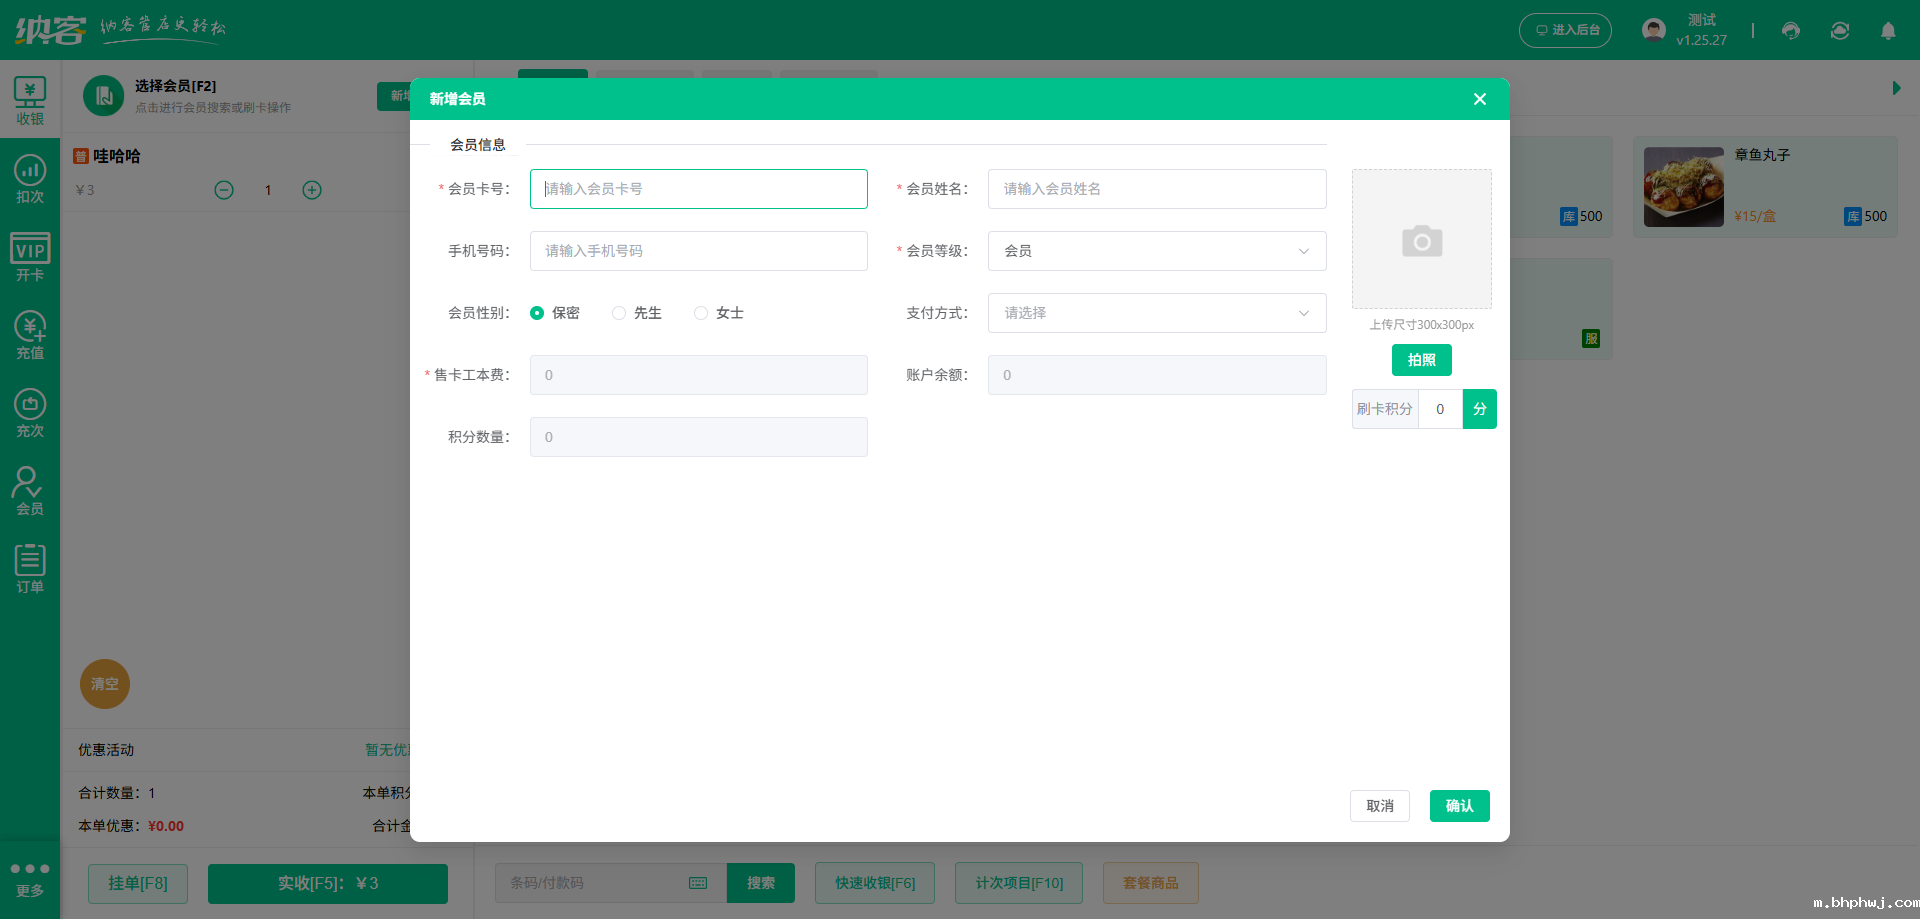Click the 选择会员[F2] text
Viewport: 1920px width, 919px height.
[x=176, y=86]
